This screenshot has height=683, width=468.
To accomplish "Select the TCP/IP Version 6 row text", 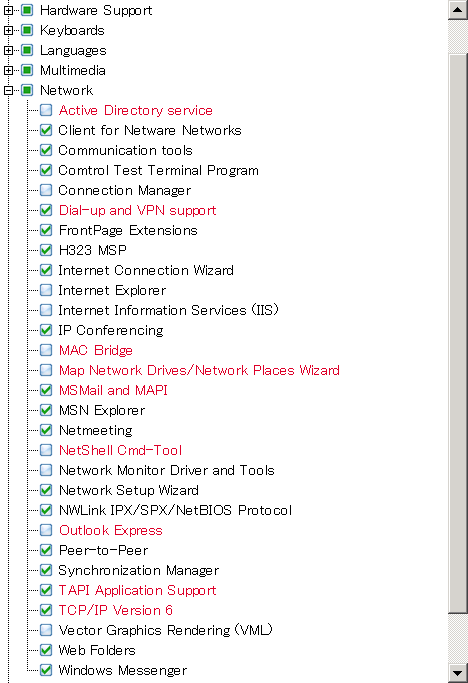I will click(x=116, y=610).
